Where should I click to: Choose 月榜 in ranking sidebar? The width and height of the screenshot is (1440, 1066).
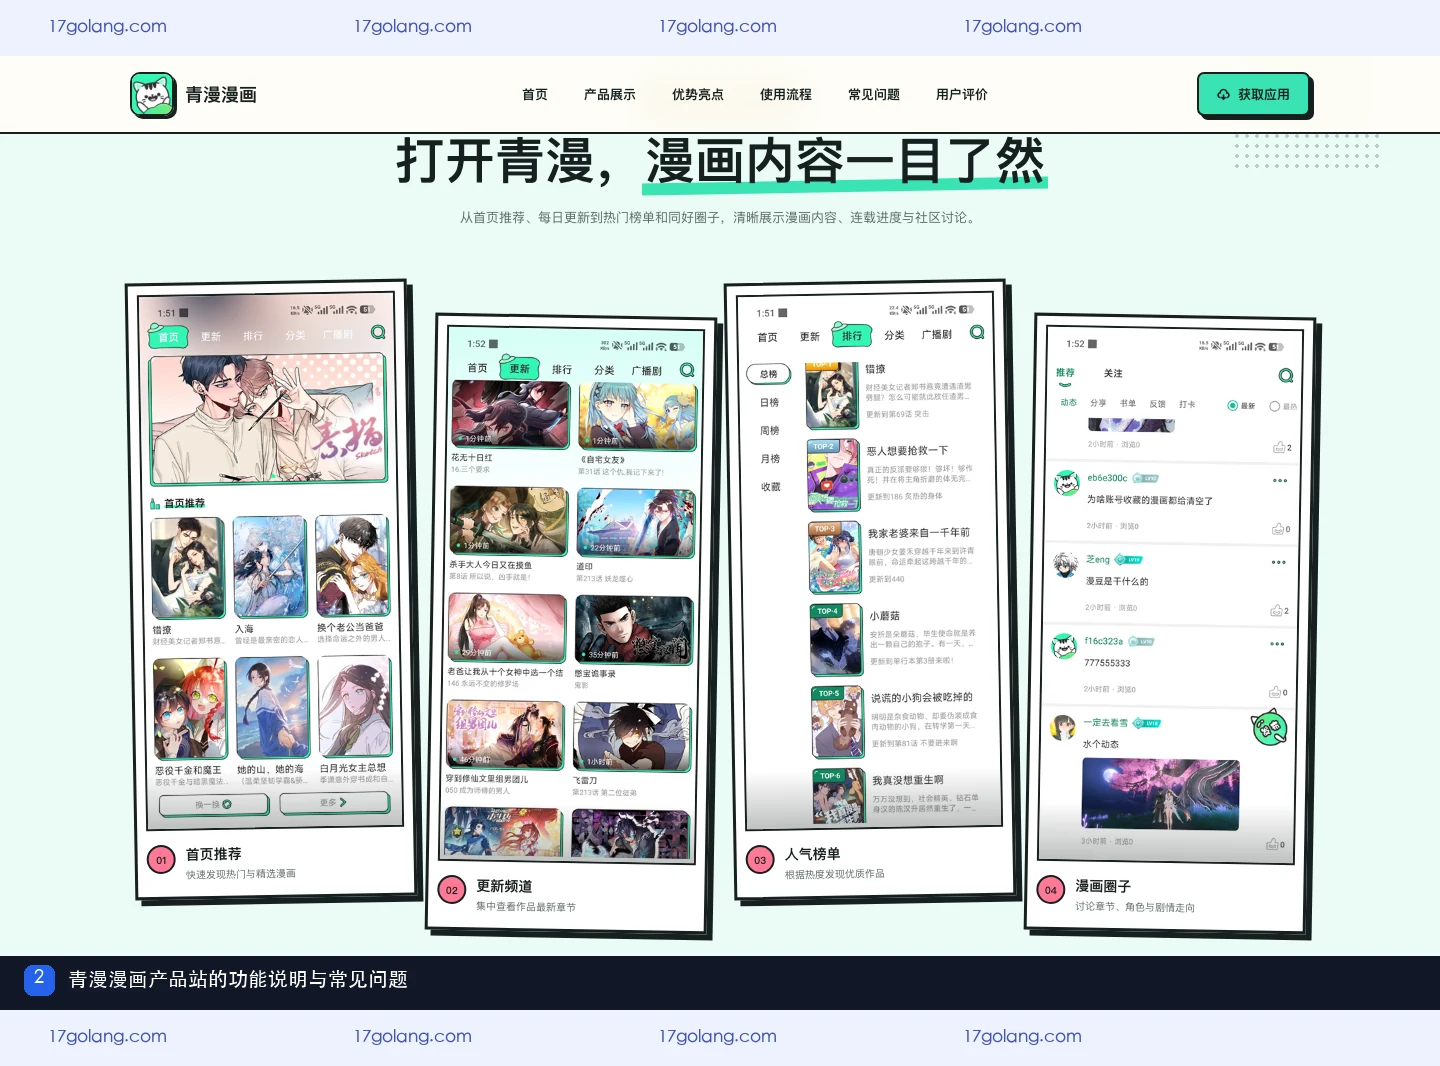pos(769,458)
